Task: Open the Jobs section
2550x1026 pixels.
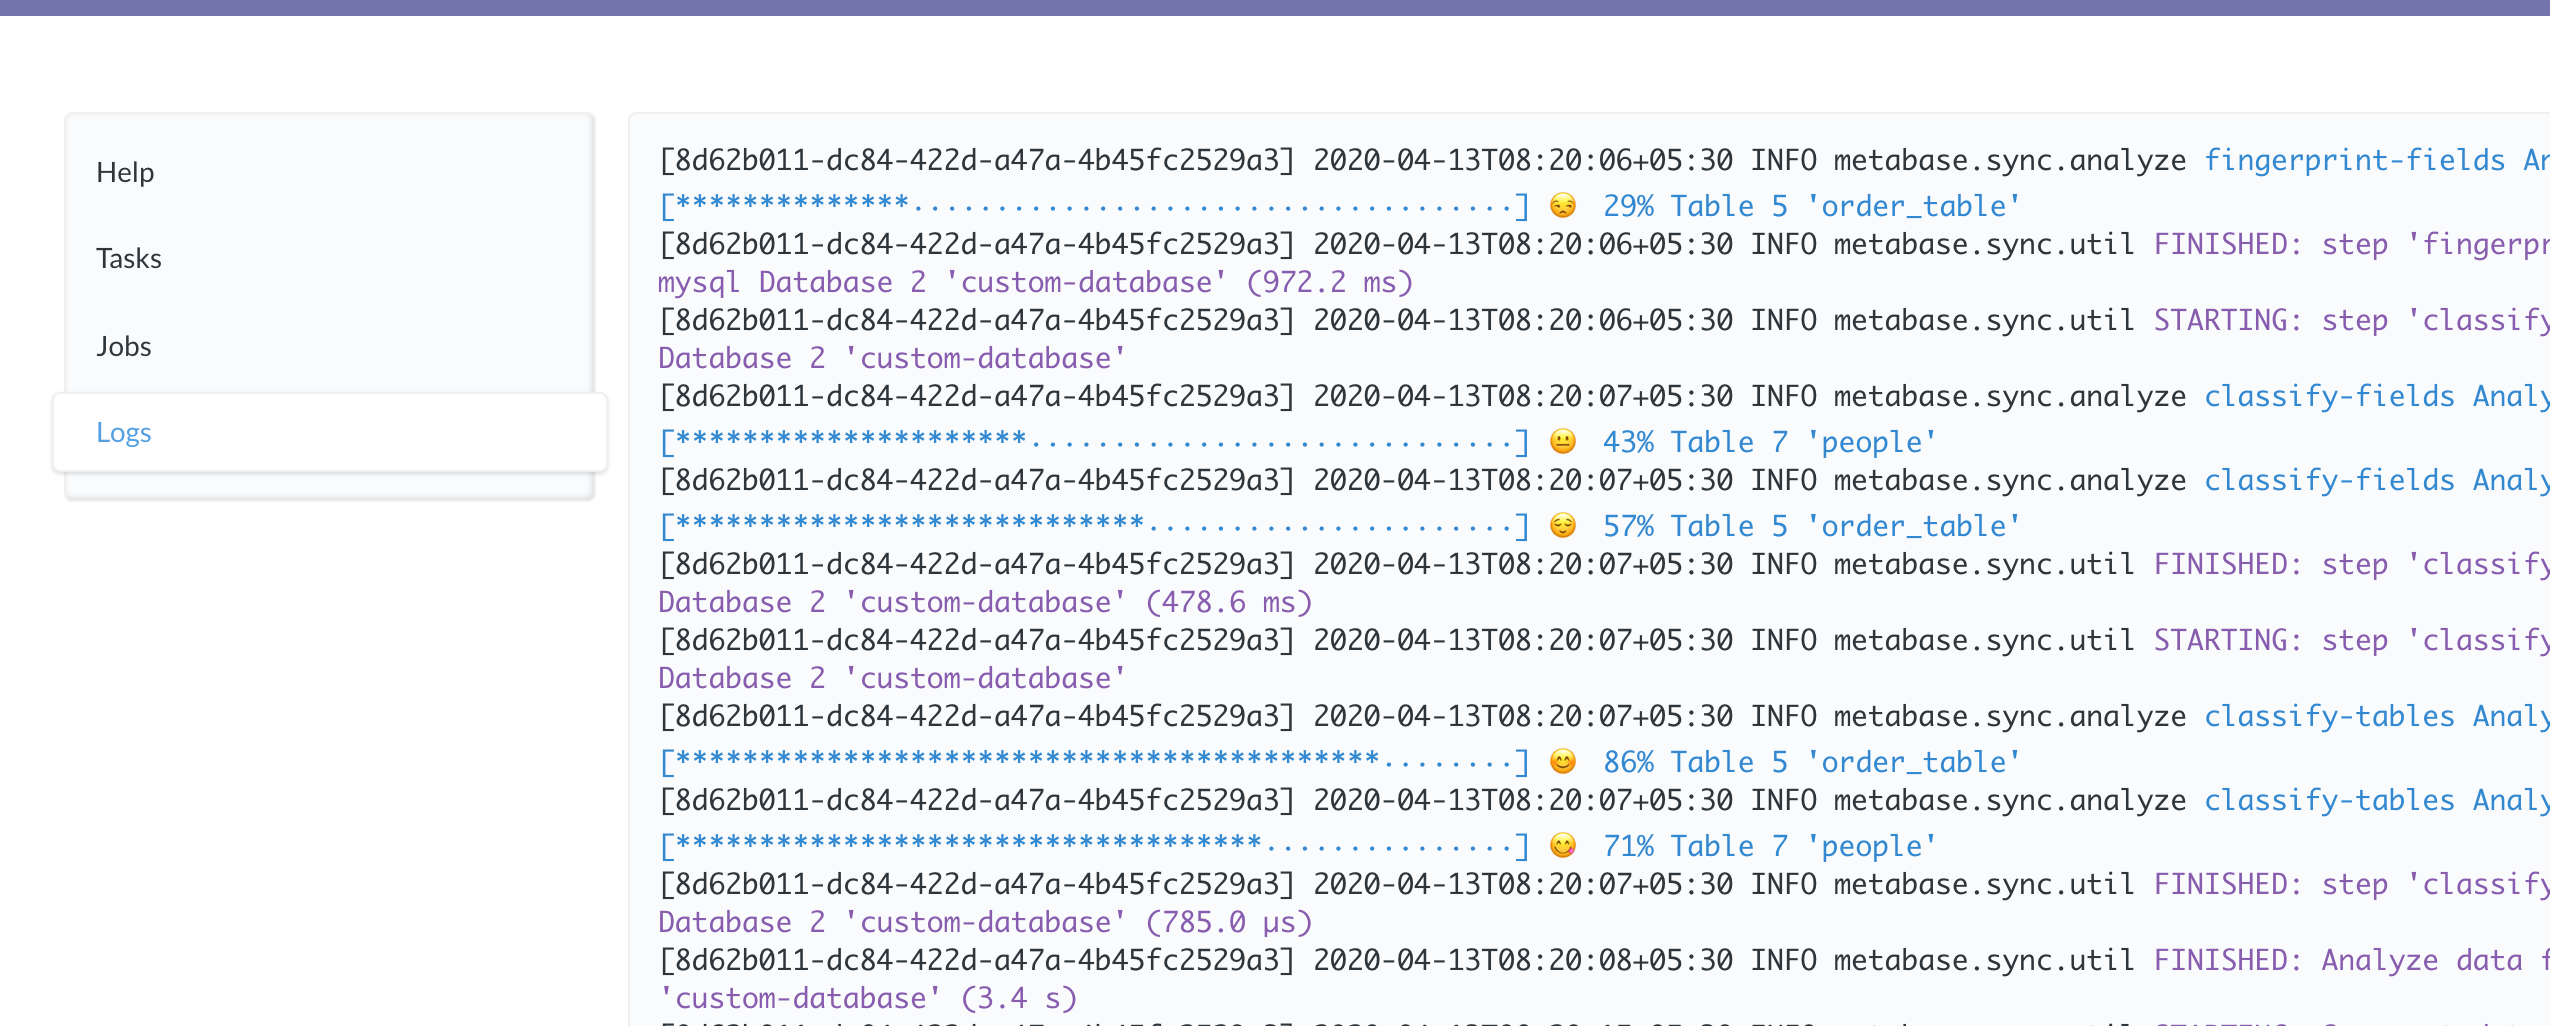Action: (x=124, y=346)
